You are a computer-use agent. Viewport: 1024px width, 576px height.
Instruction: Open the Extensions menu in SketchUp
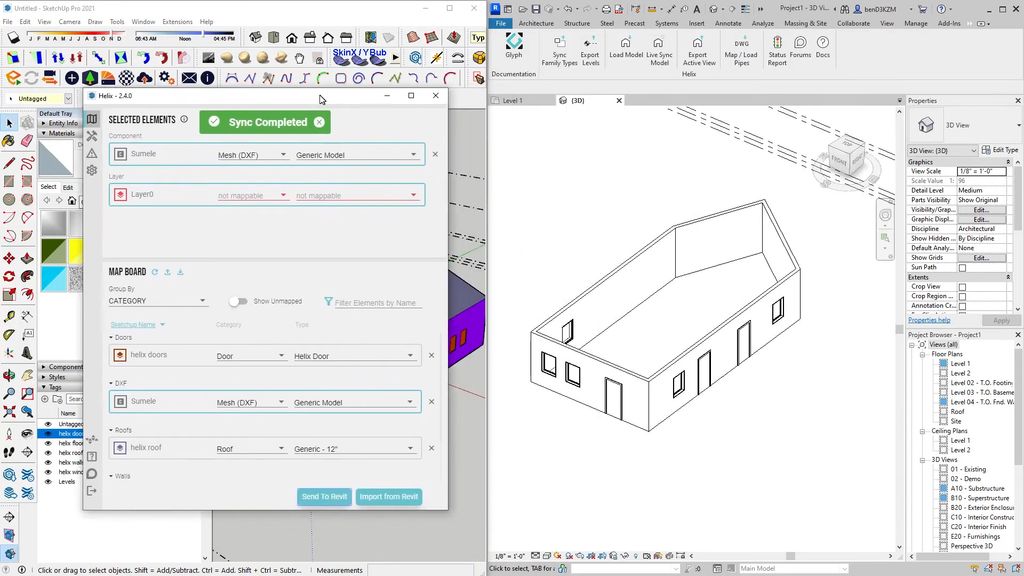[x=177, y=21]
